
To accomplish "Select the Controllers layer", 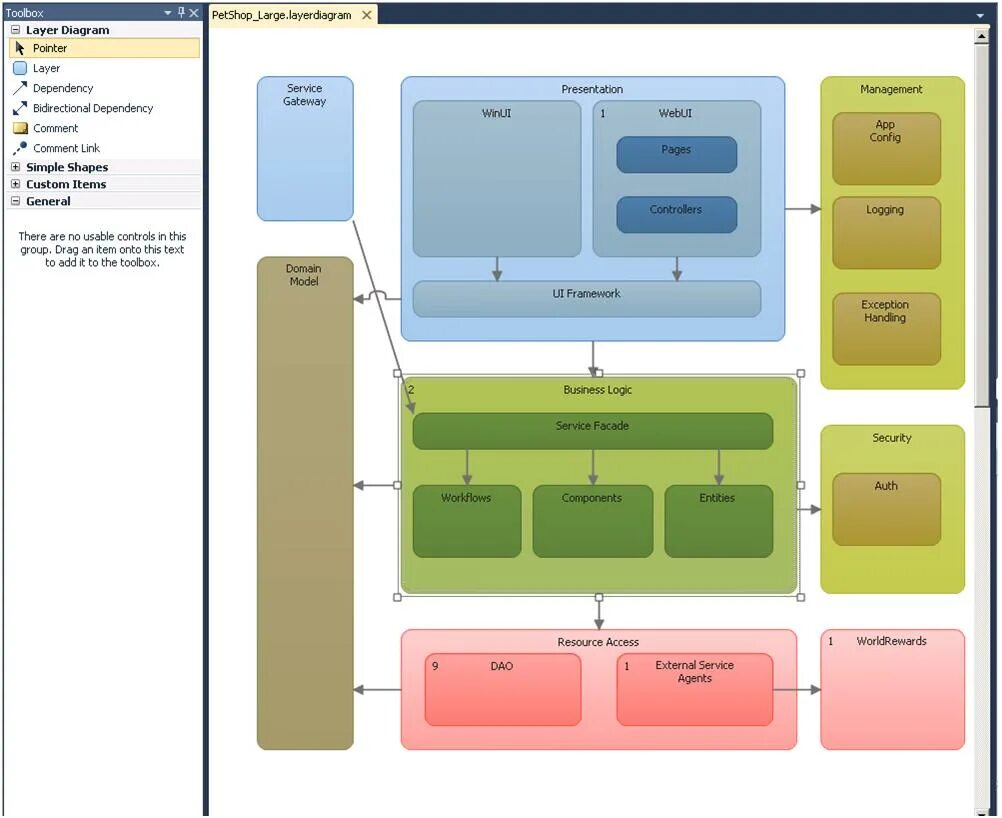I will pos(676,215).
